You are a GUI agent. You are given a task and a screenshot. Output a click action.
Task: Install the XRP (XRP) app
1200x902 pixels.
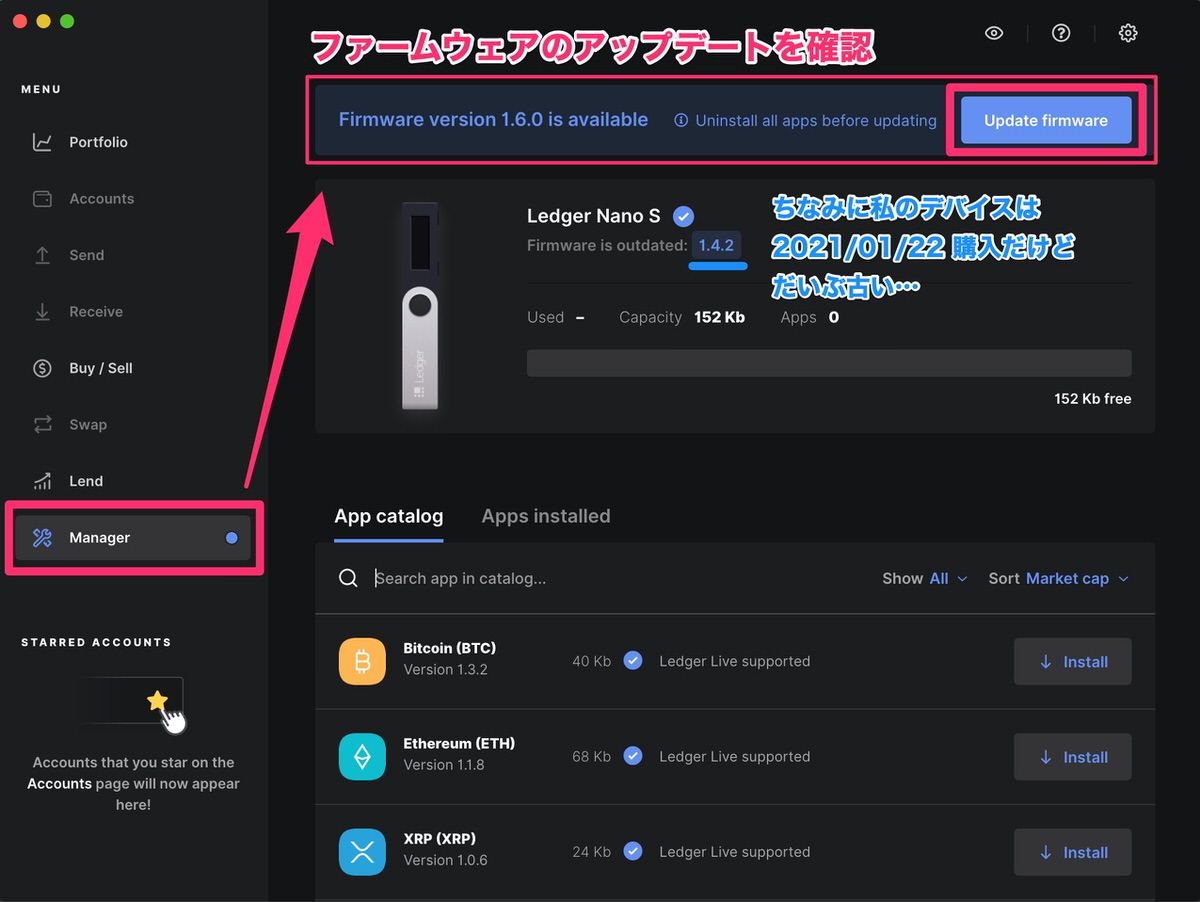[x=1073, y=852]
